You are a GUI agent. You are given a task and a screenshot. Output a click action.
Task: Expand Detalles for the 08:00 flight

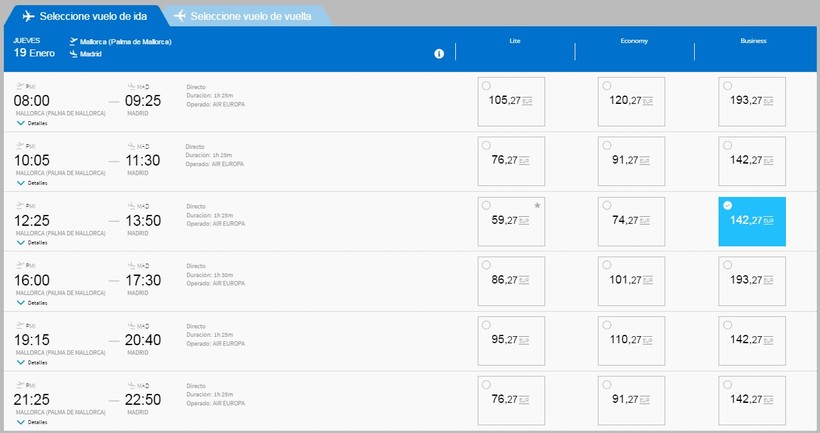32,123
